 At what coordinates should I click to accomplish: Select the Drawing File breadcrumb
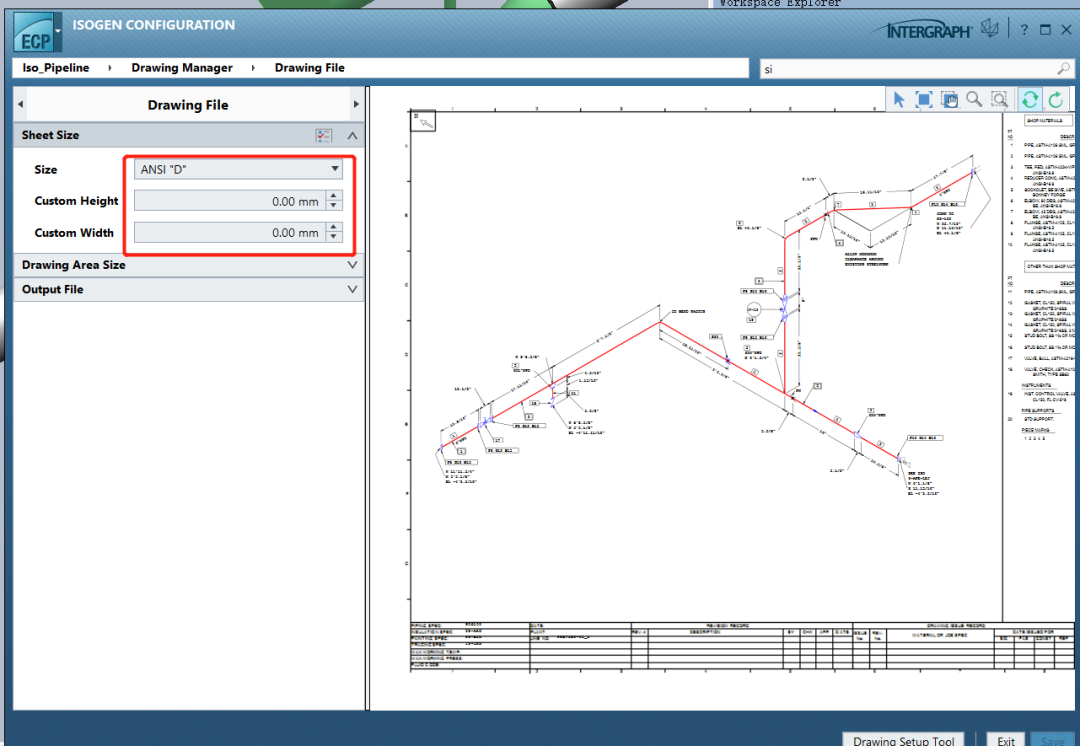(x=309, y=68)
